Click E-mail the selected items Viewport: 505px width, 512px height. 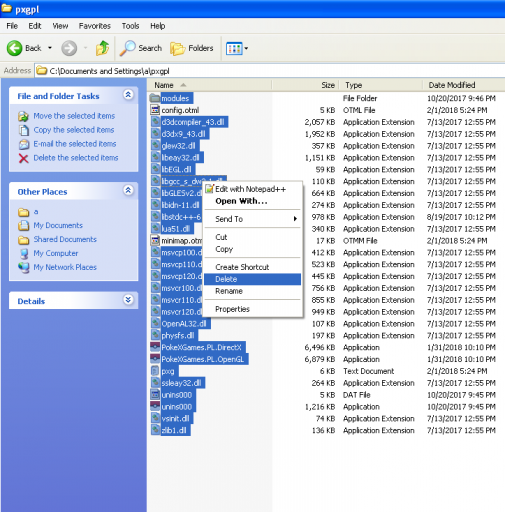click(x=75, y=144)
